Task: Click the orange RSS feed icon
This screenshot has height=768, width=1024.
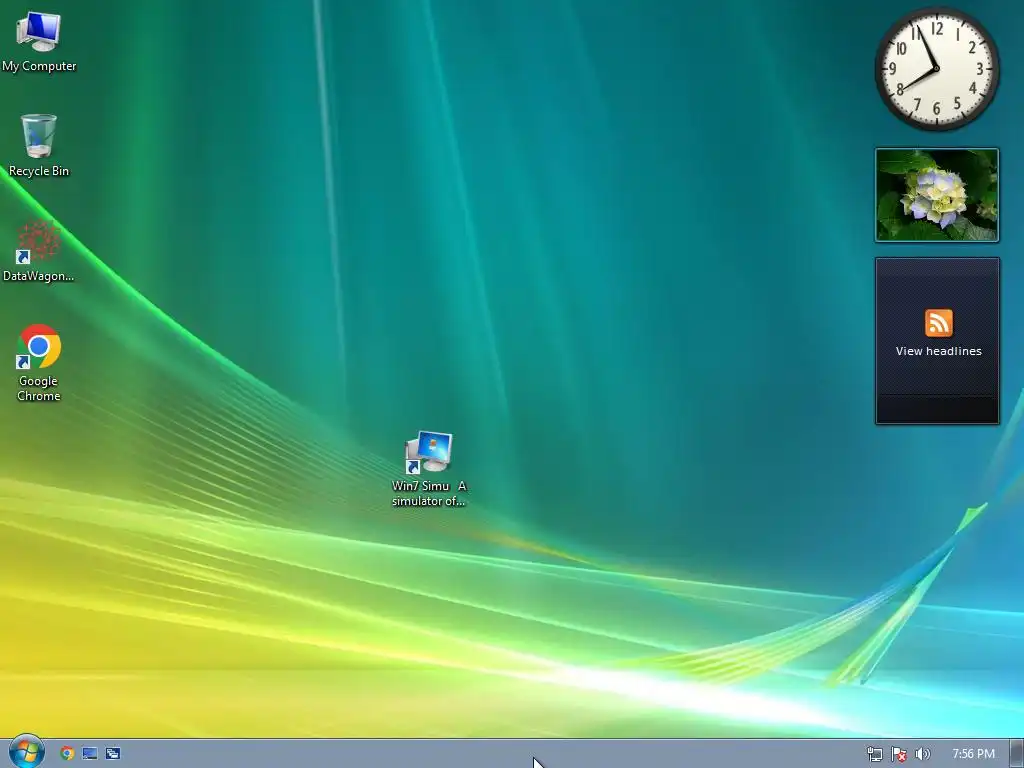Action: pos(938,323)
